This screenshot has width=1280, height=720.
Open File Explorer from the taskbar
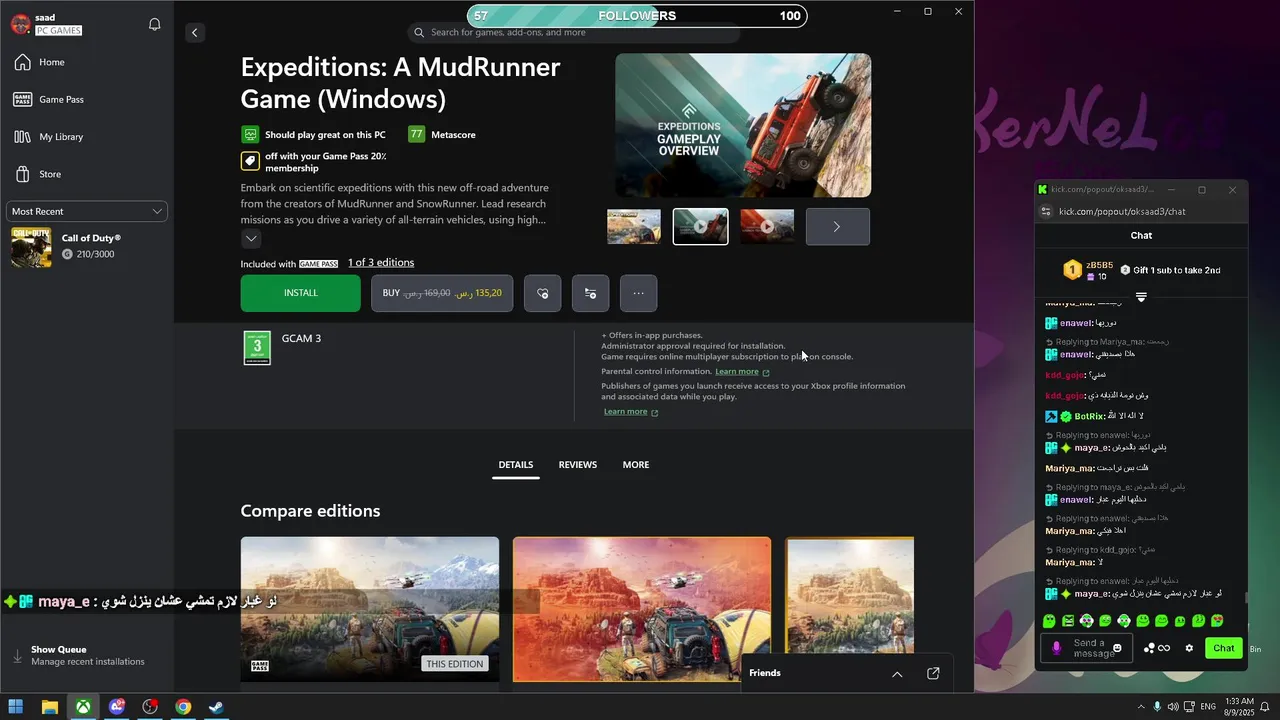coord(49,707)
